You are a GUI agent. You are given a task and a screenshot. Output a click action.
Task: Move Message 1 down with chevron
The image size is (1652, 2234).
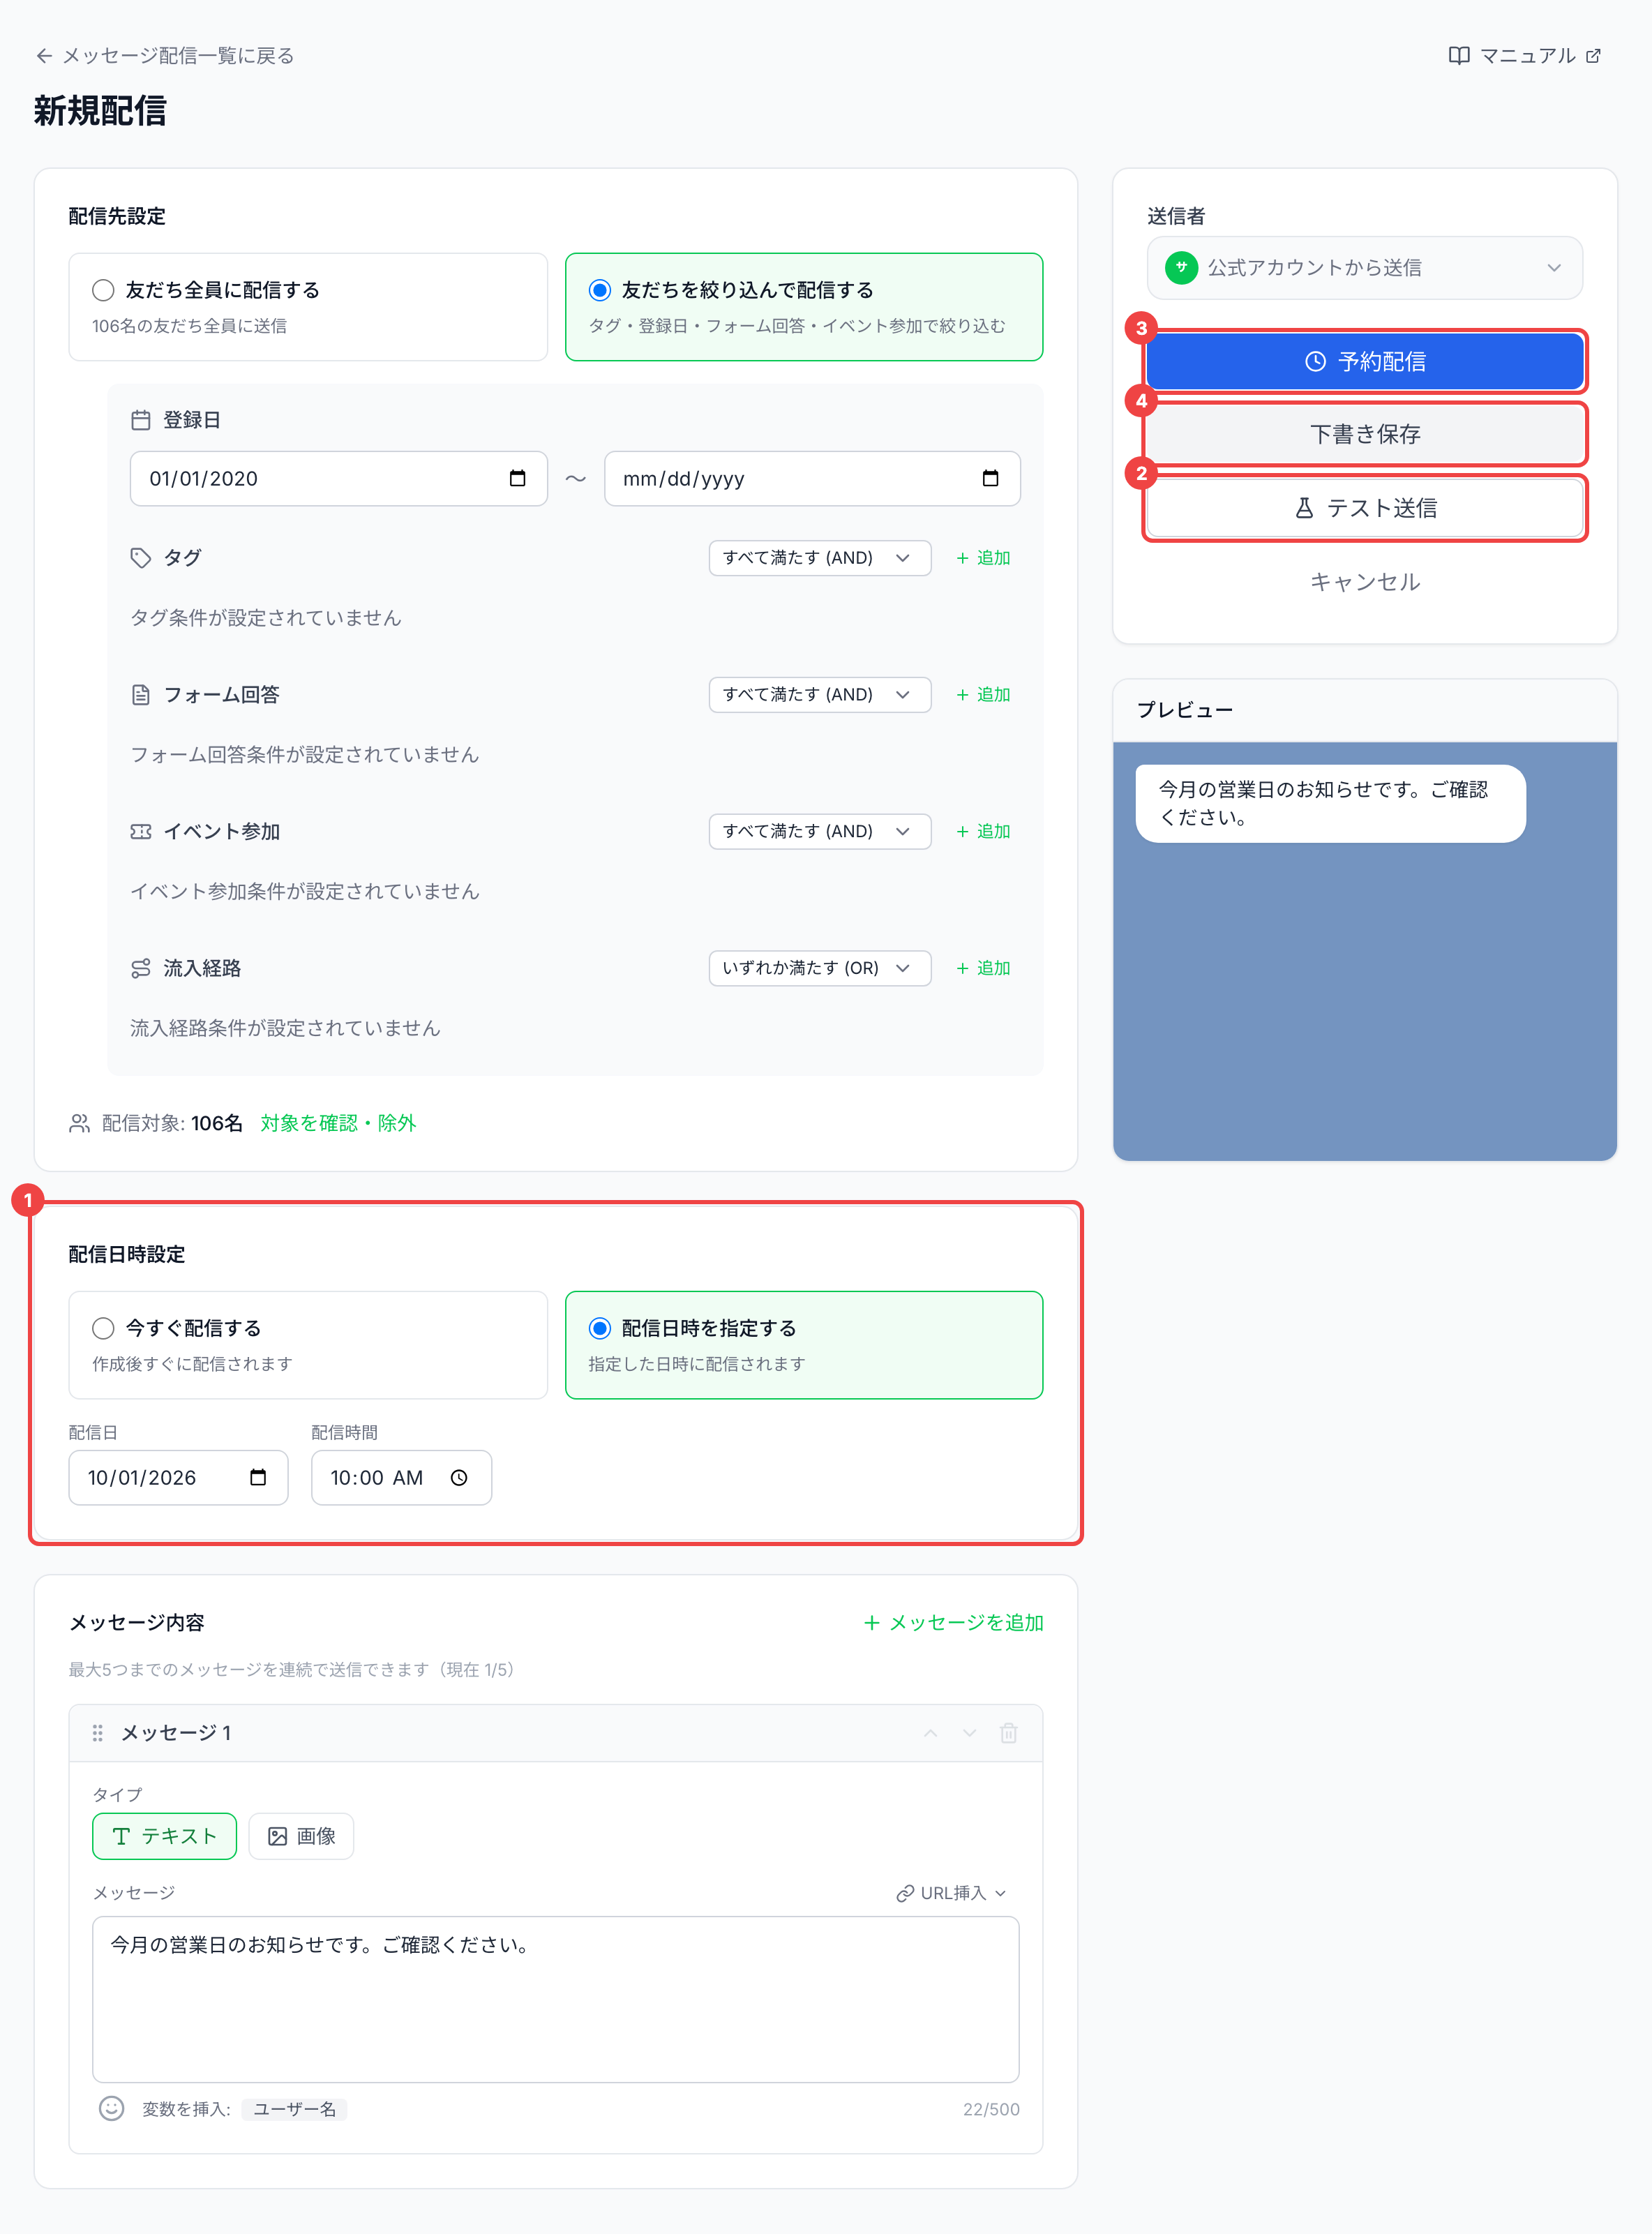click(x=969, y=1733)
